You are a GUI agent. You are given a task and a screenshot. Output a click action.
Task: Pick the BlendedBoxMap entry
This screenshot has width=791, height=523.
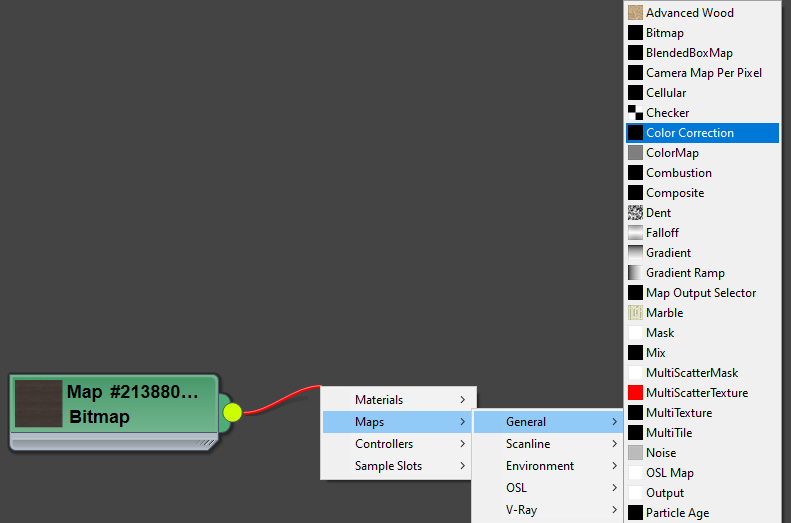(702, 53)
